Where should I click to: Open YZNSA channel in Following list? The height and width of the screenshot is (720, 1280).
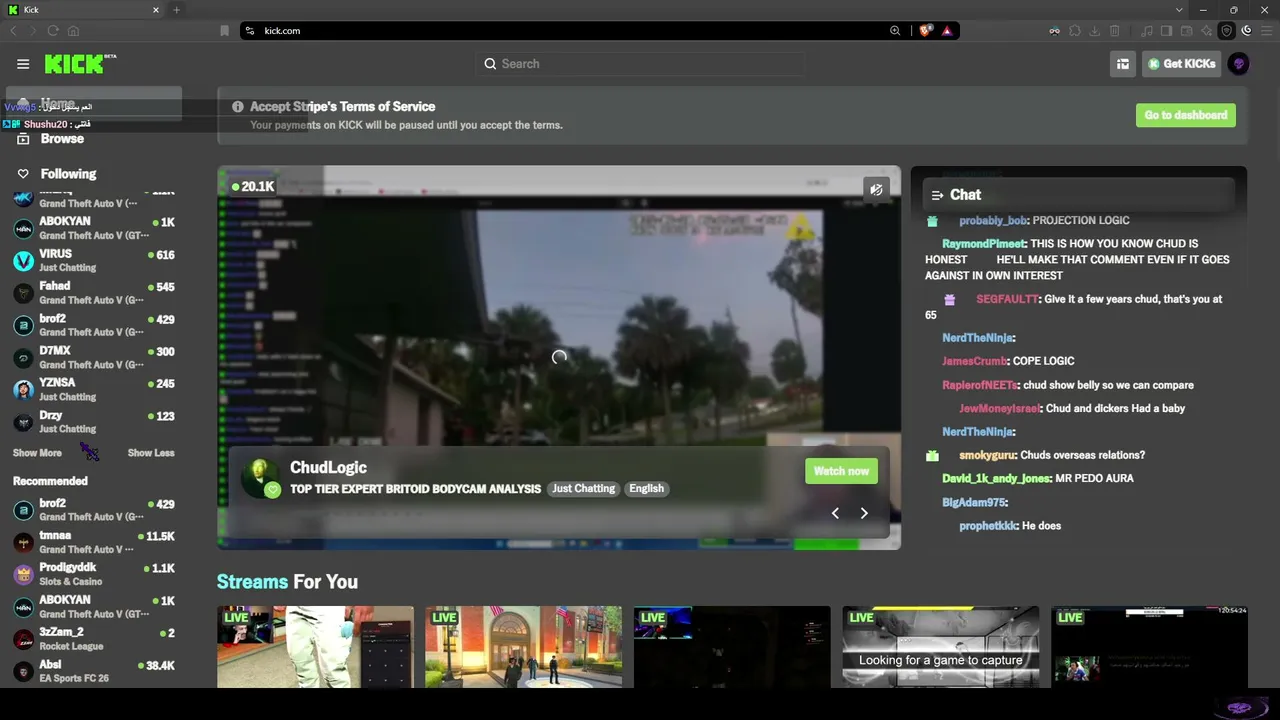pyautogui.click(x=93, y=389)
